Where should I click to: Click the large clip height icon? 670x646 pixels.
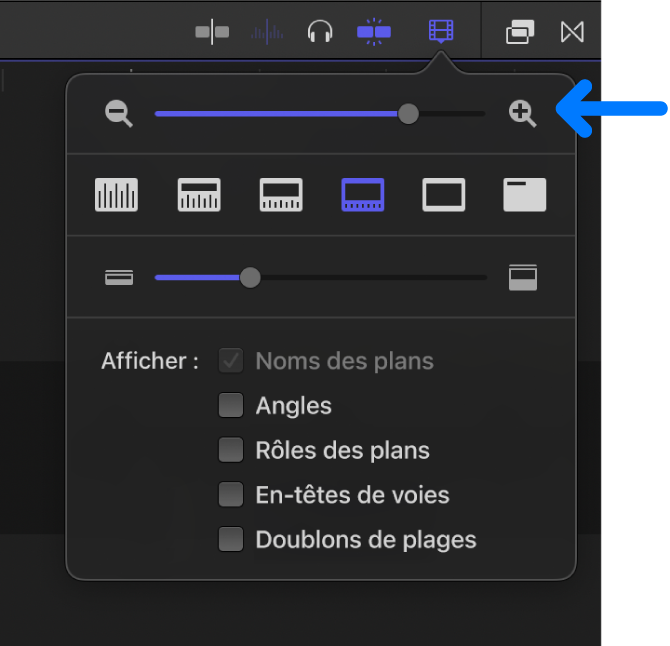click(523, 278)
